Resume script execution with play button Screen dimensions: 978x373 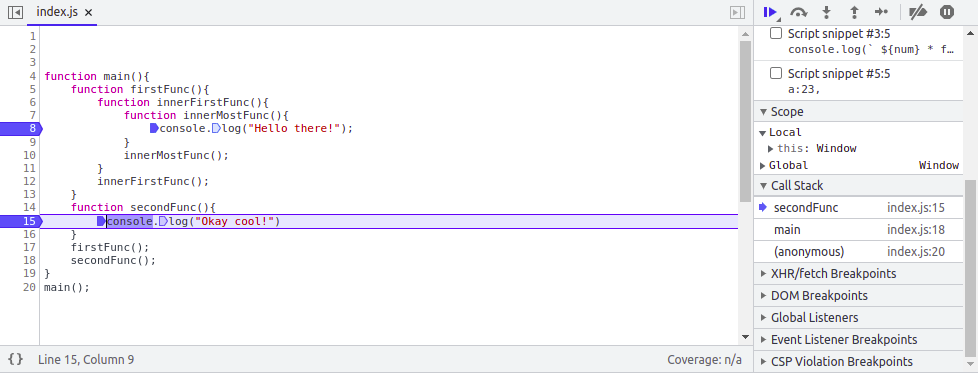pos(770,12)
